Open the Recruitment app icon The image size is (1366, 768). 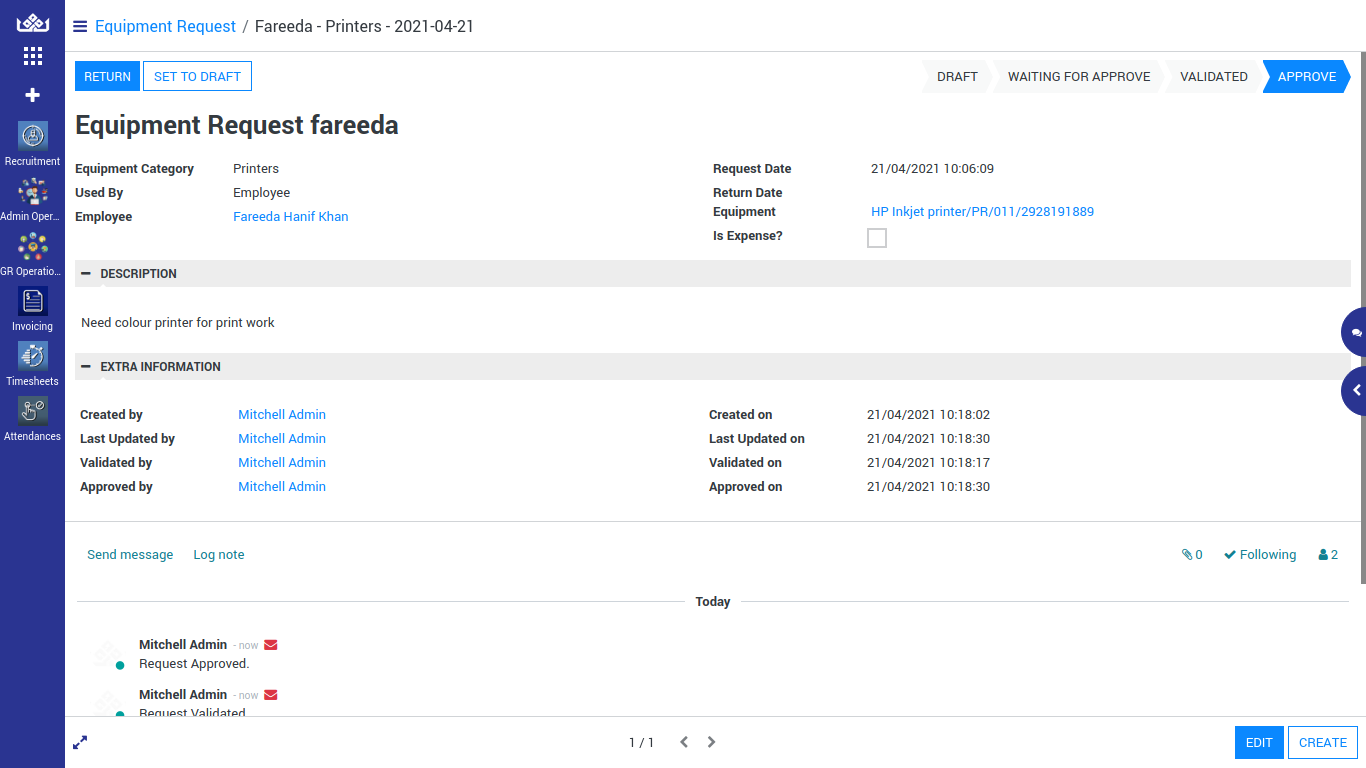pos(32,137)
